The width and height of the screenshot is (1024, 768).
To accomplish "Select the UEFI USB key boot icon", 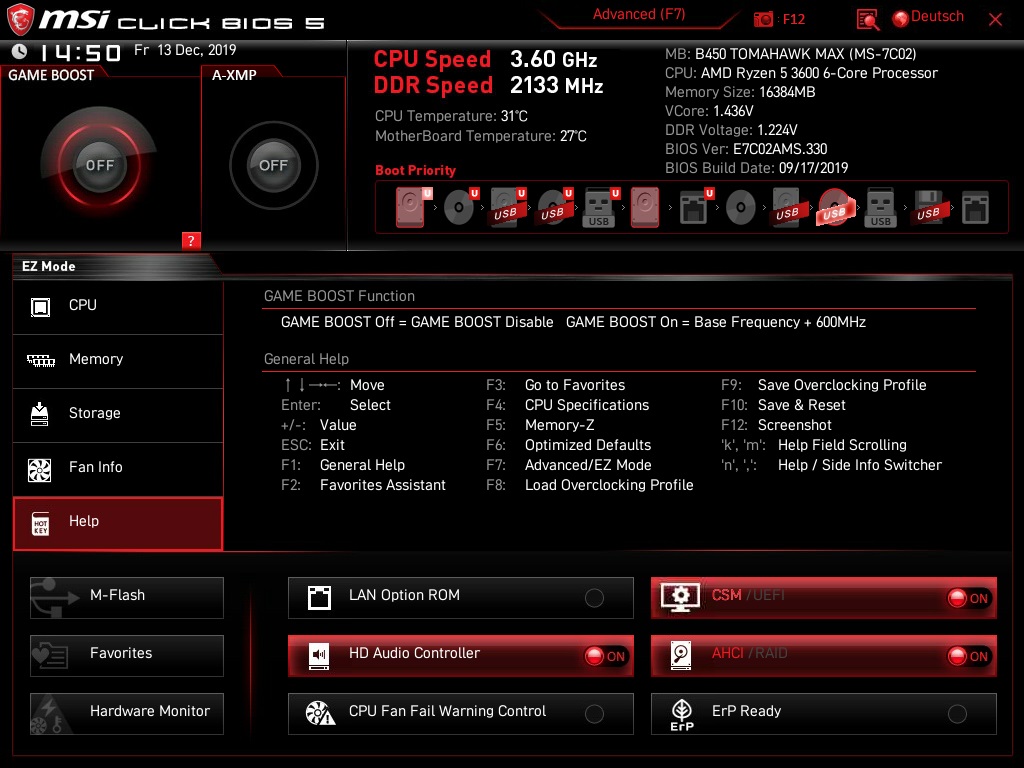I will (x=600, y=208).
